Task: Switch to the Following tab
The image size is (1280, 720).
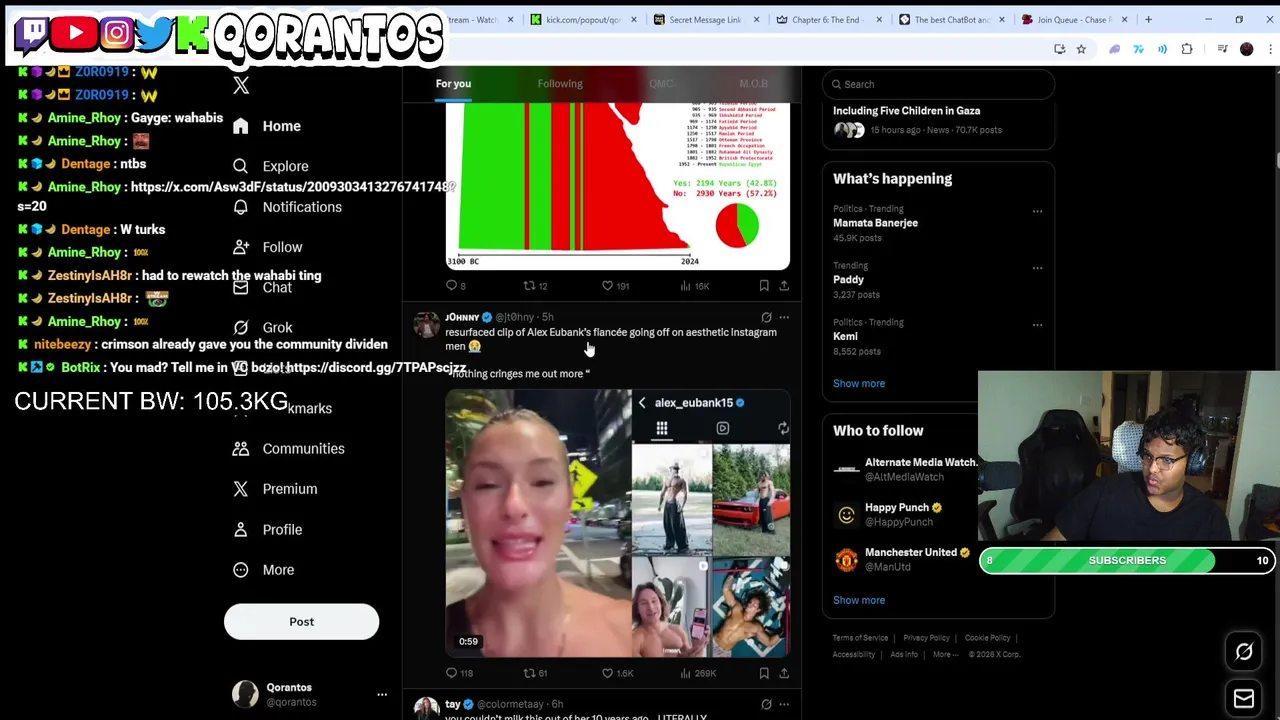Action: (x=560, y=84)
